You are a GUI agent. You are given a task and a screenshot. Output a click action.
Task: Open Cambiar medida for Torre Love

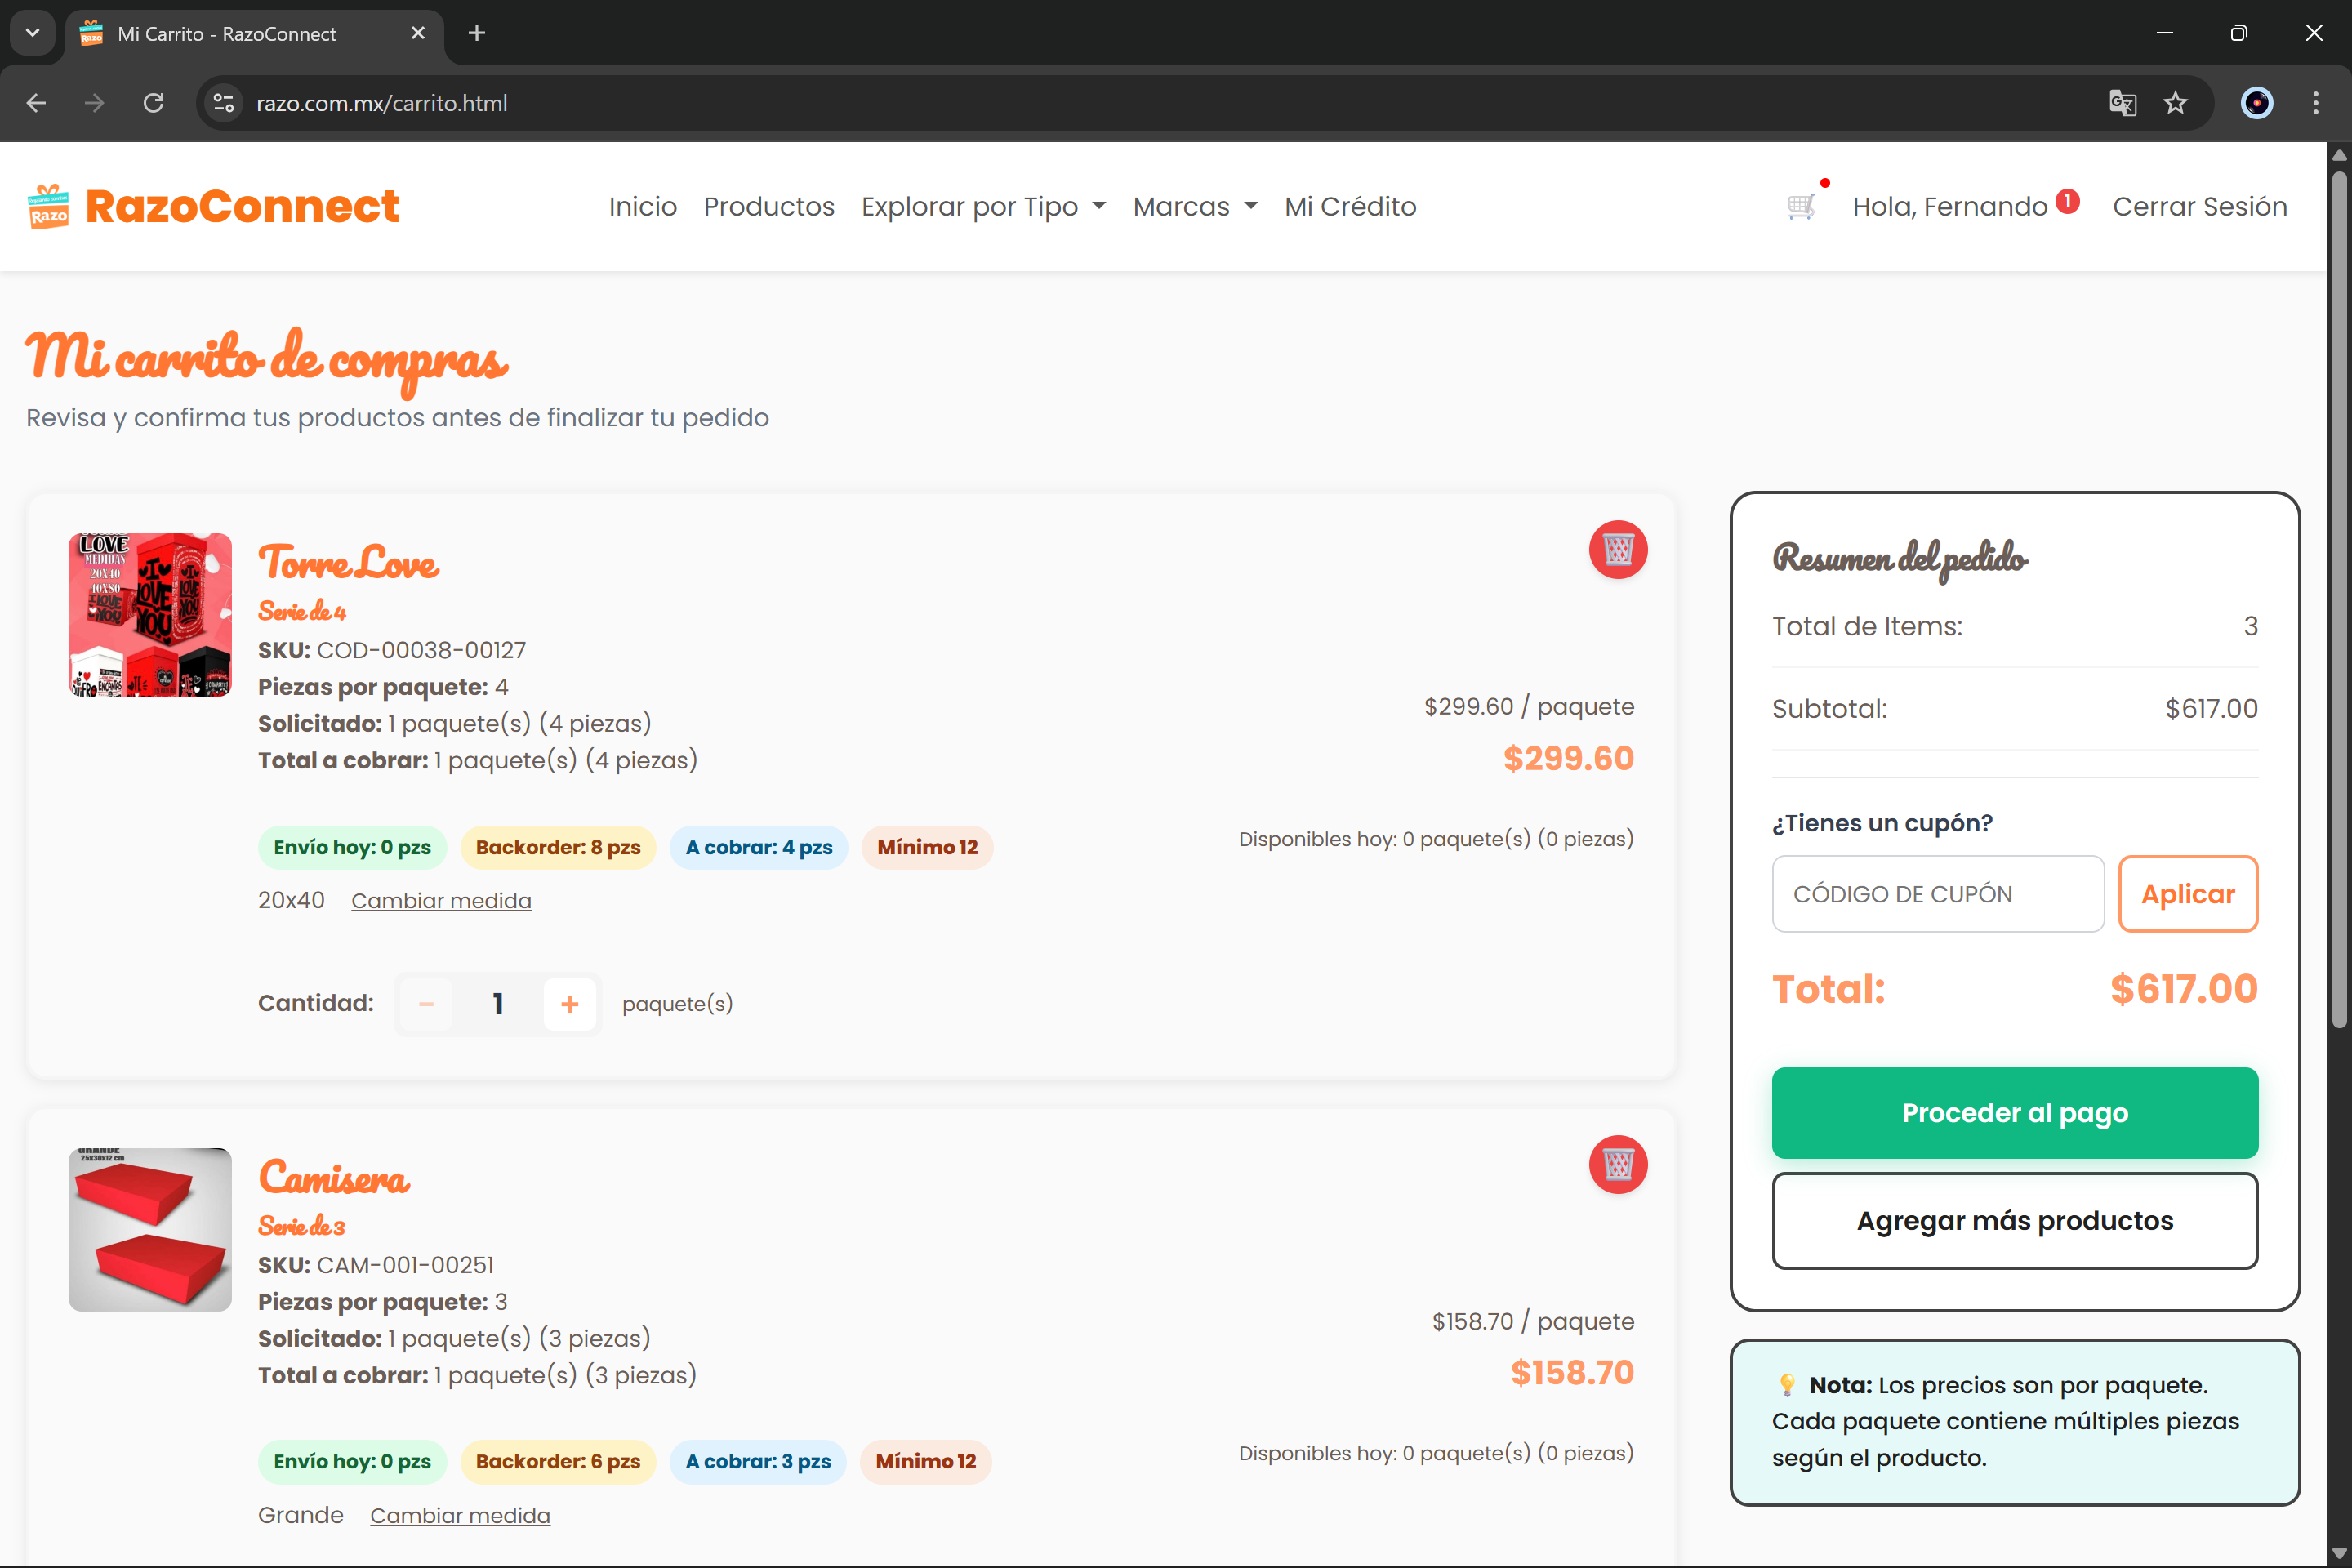point(441,900)
